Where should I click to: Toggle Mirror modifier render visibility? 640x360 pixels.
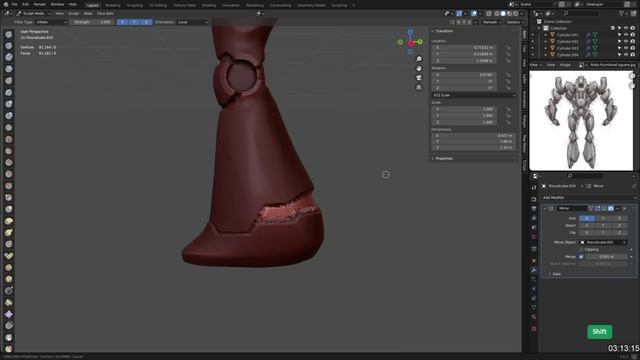[x=611, y=209]
